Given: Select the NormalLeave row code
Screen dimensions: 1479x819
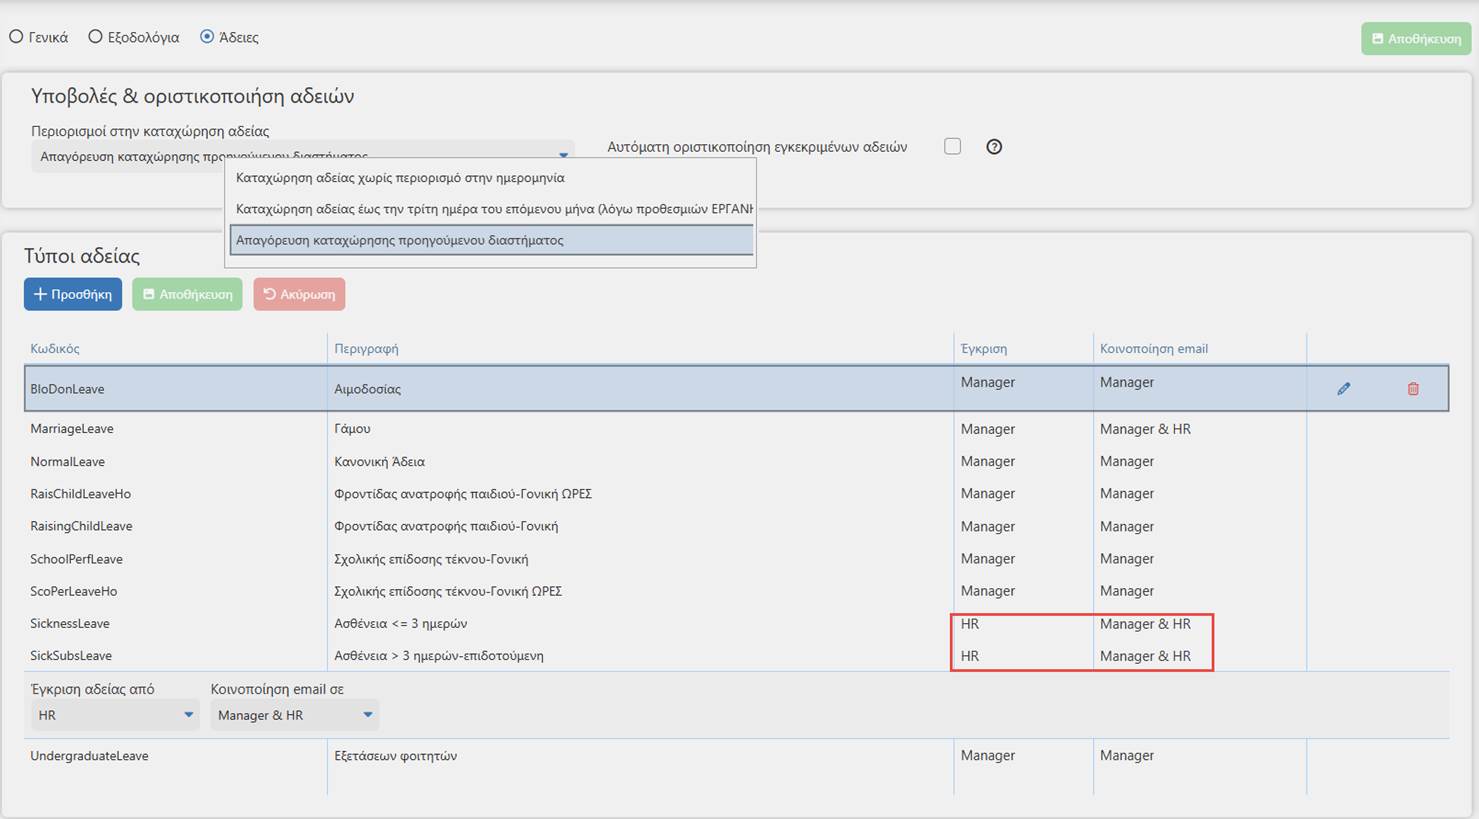Looking at the screenshot, I should [67, 461].
